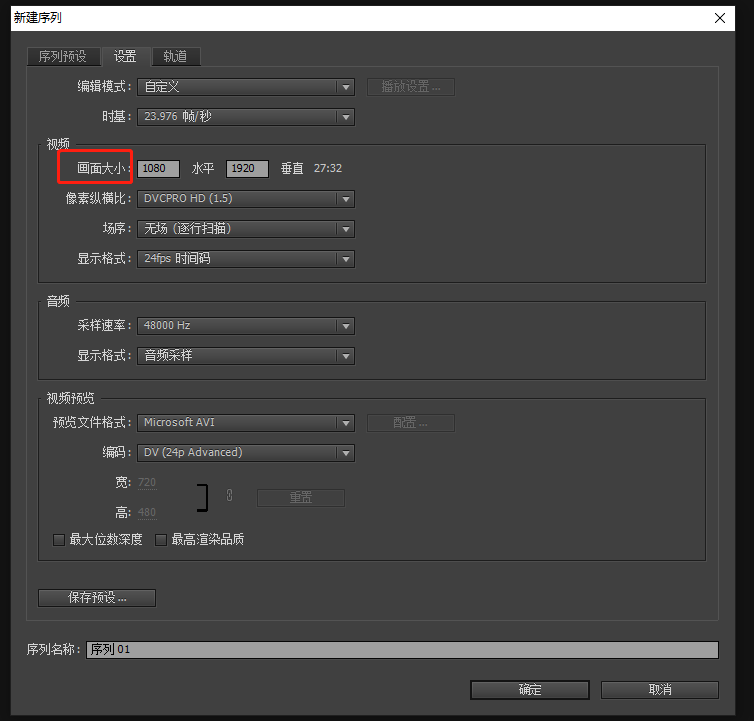The height and width of the screenshot is (721, 754).
Task: Switch to the 序列预设 tab
Action: point(63,57)
